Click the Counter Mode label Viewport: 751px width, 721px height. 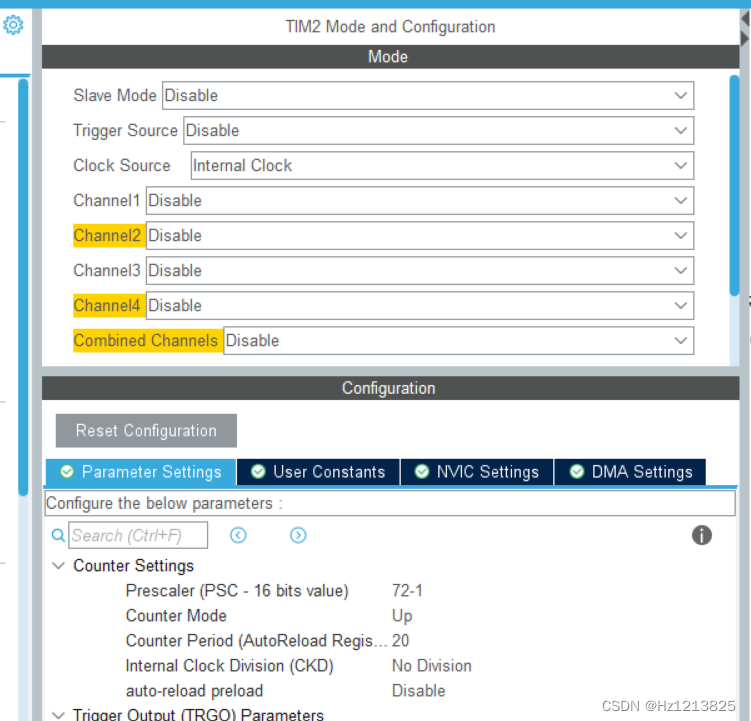[x=176, y=616]
